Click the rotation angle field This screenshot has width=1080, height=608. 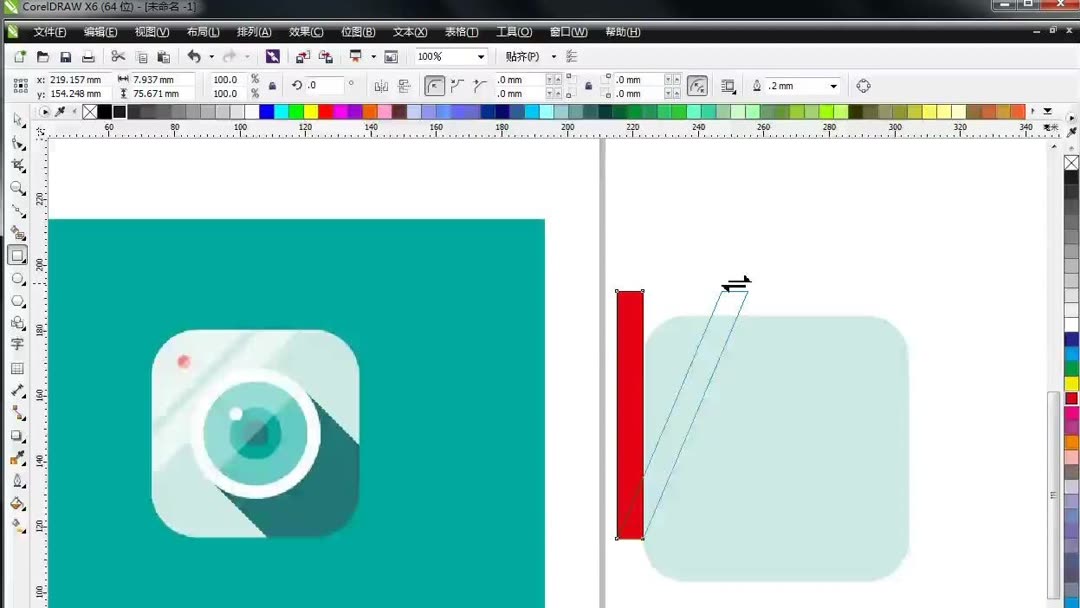click(x=324, y=85)
